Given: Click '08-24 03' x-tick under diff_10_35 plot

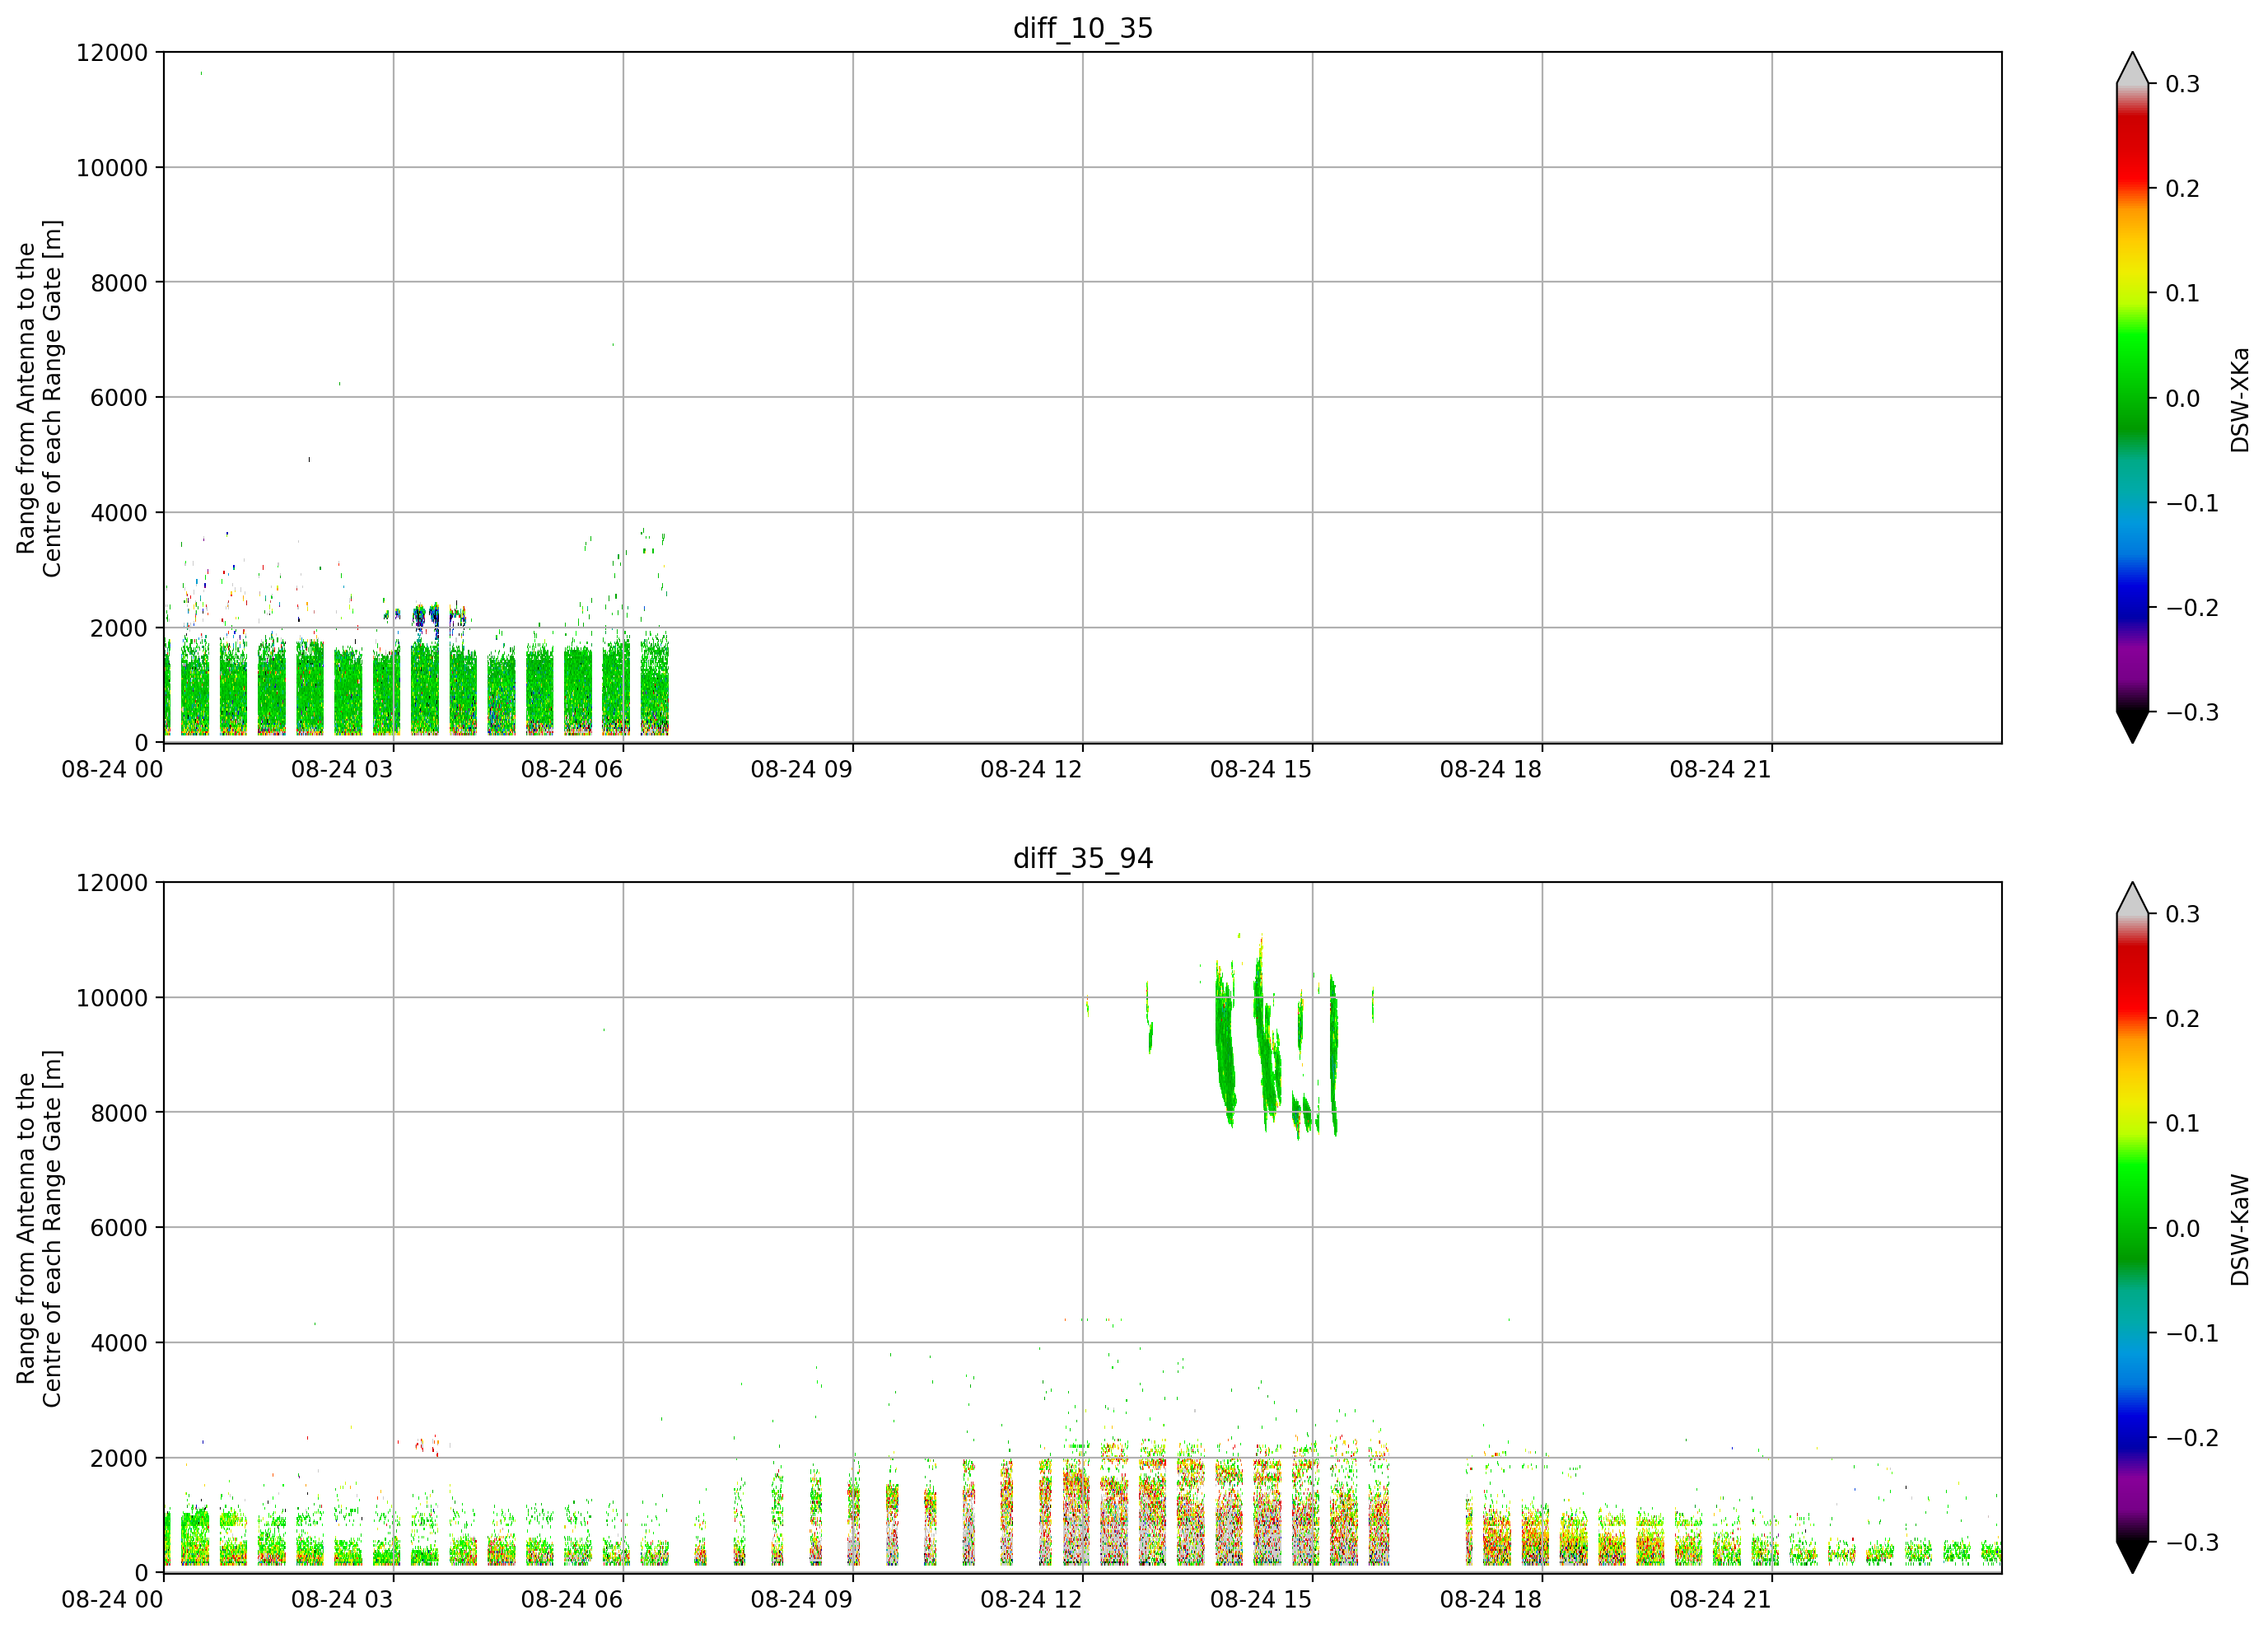Looking at the screenshot, I should coord(342,769).
